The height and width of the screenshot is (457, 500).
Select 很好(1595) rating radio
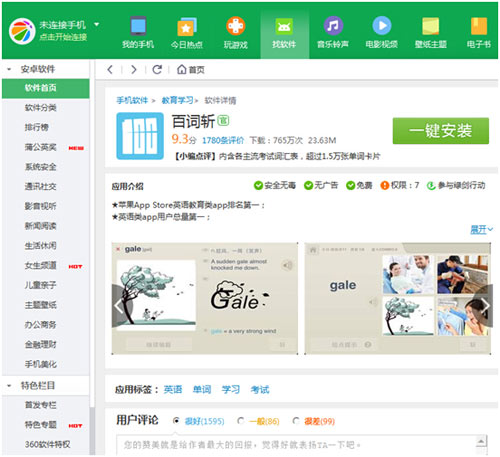[176, 421]
